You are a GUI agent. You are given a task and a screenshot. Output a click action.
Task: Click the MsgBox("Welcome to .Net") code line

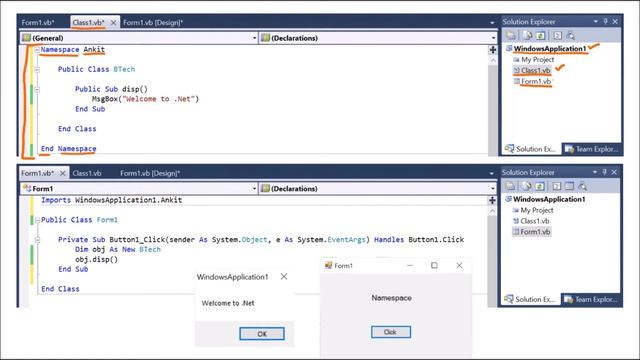click(145, 99)
